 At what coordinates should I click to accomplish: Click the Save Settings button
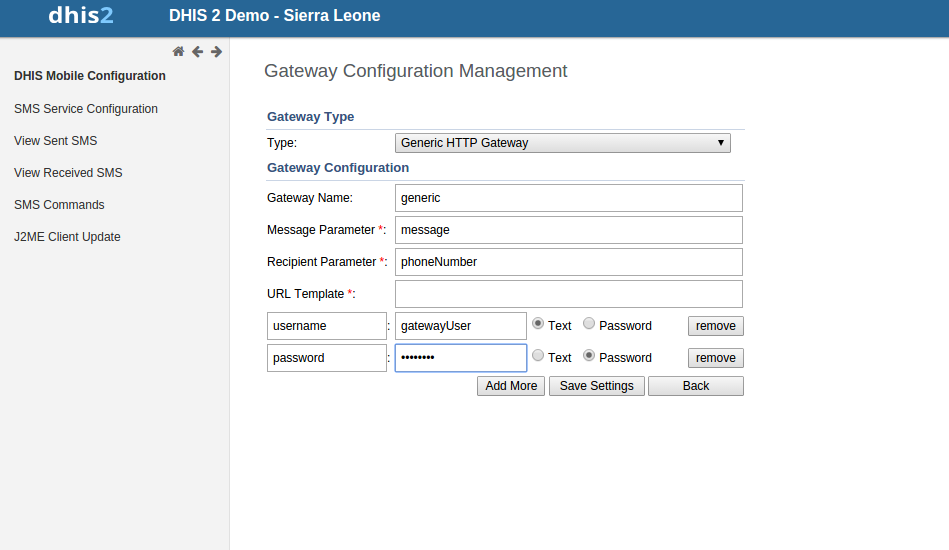(x=596, y=386)
